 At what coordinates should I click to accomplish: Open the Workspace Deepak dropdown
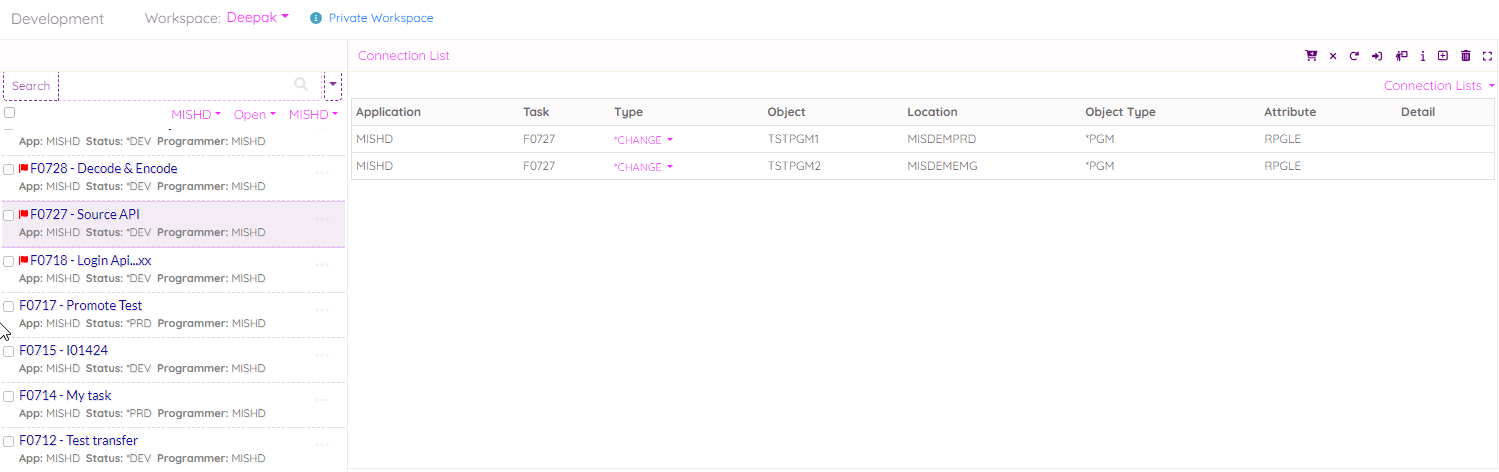pyautogui.click(x=257, y=18)
